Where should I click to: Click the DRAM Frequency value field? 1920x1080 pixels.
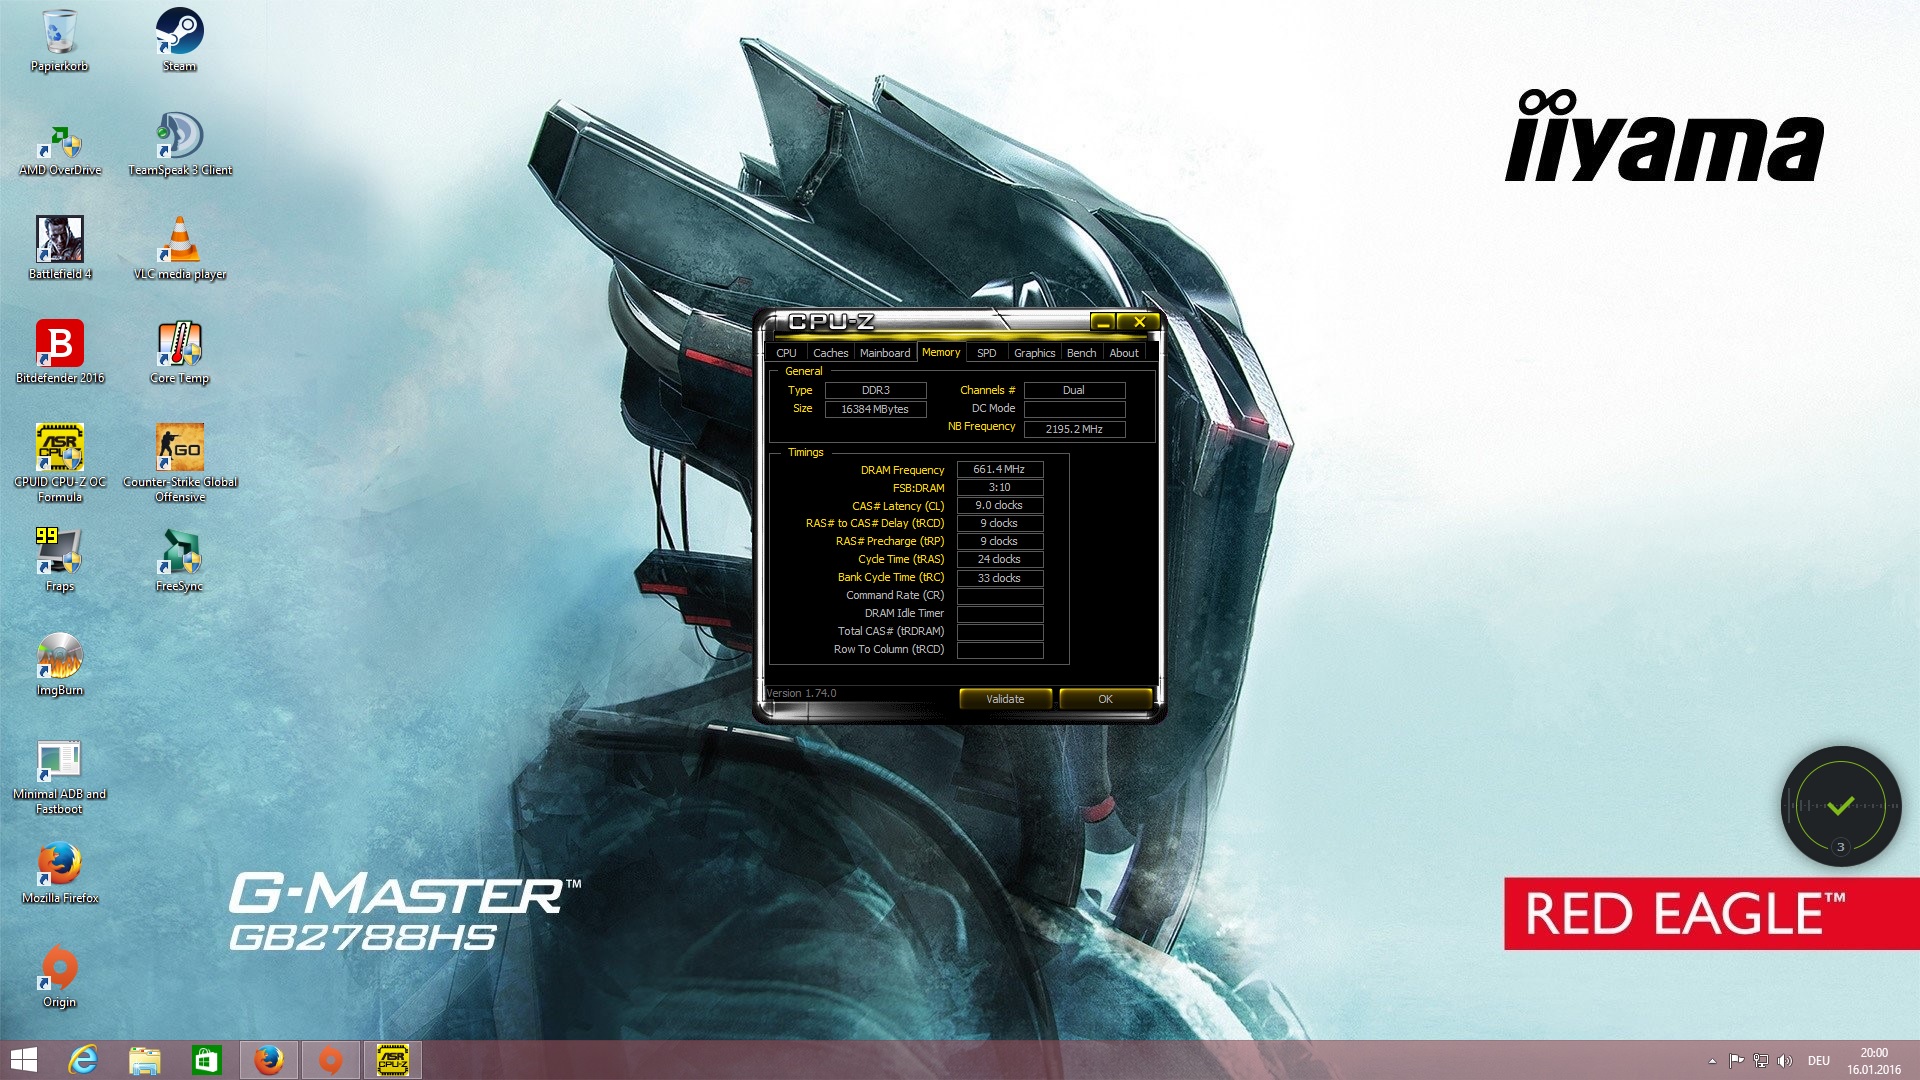pyautogui.click(x=999, y=469)
